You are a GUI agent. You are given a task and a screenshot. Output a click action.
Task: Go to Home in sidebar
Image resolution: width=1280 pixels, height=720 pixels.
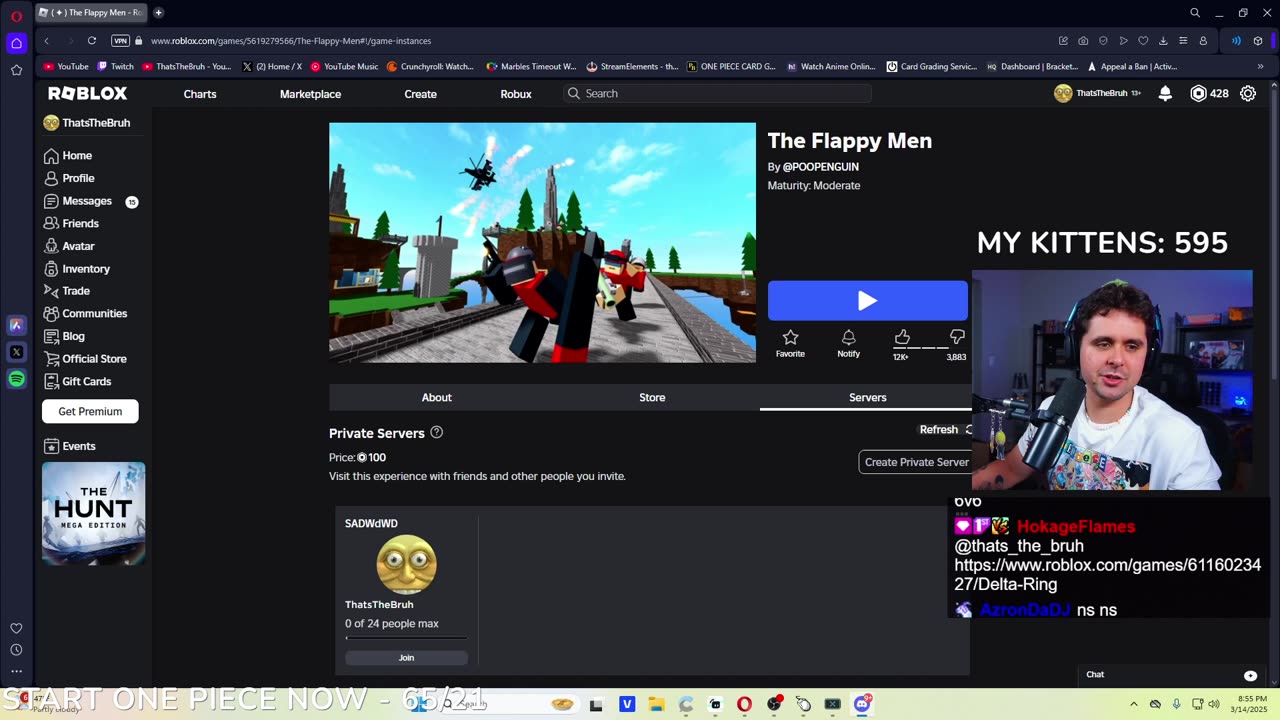(68, 156)
